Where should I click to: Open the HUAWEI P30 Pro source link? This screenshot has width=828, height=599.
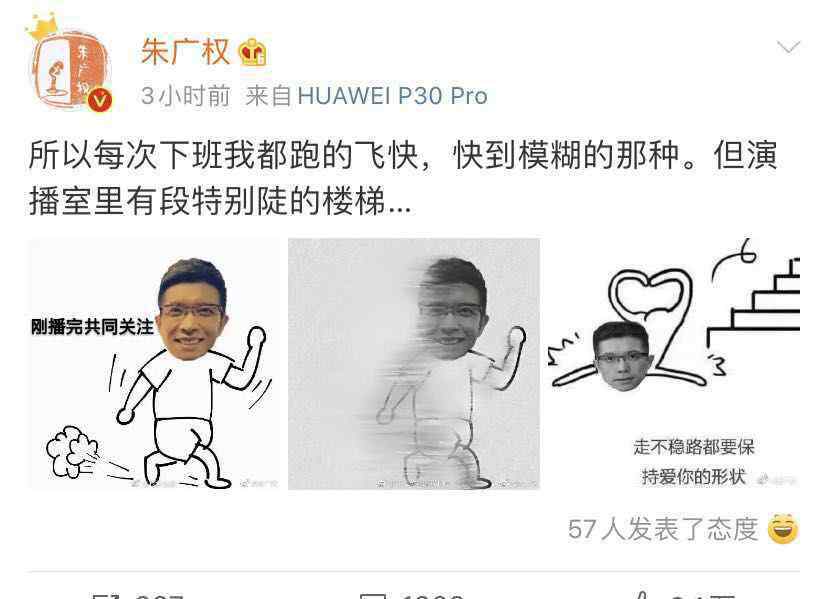(392, 96)
